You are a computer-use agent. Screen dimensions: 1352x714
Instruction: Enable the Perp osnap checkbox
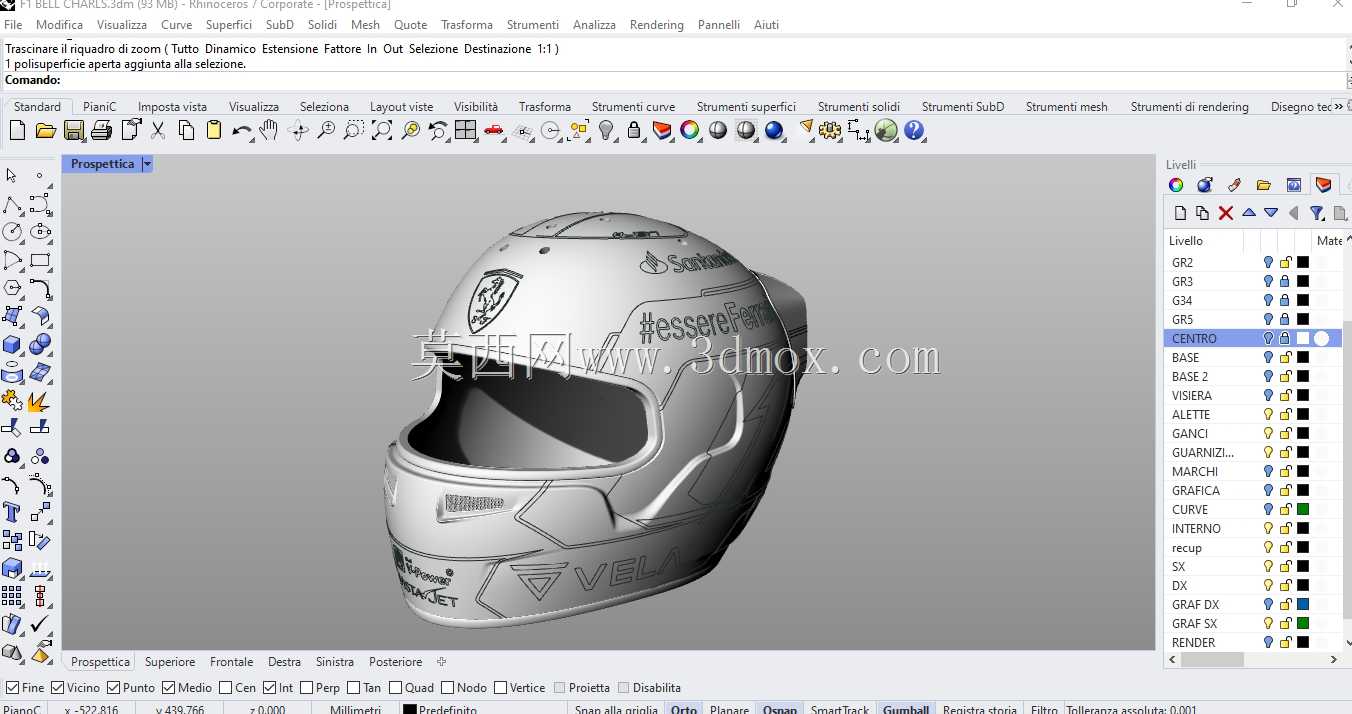pos(305,687)
